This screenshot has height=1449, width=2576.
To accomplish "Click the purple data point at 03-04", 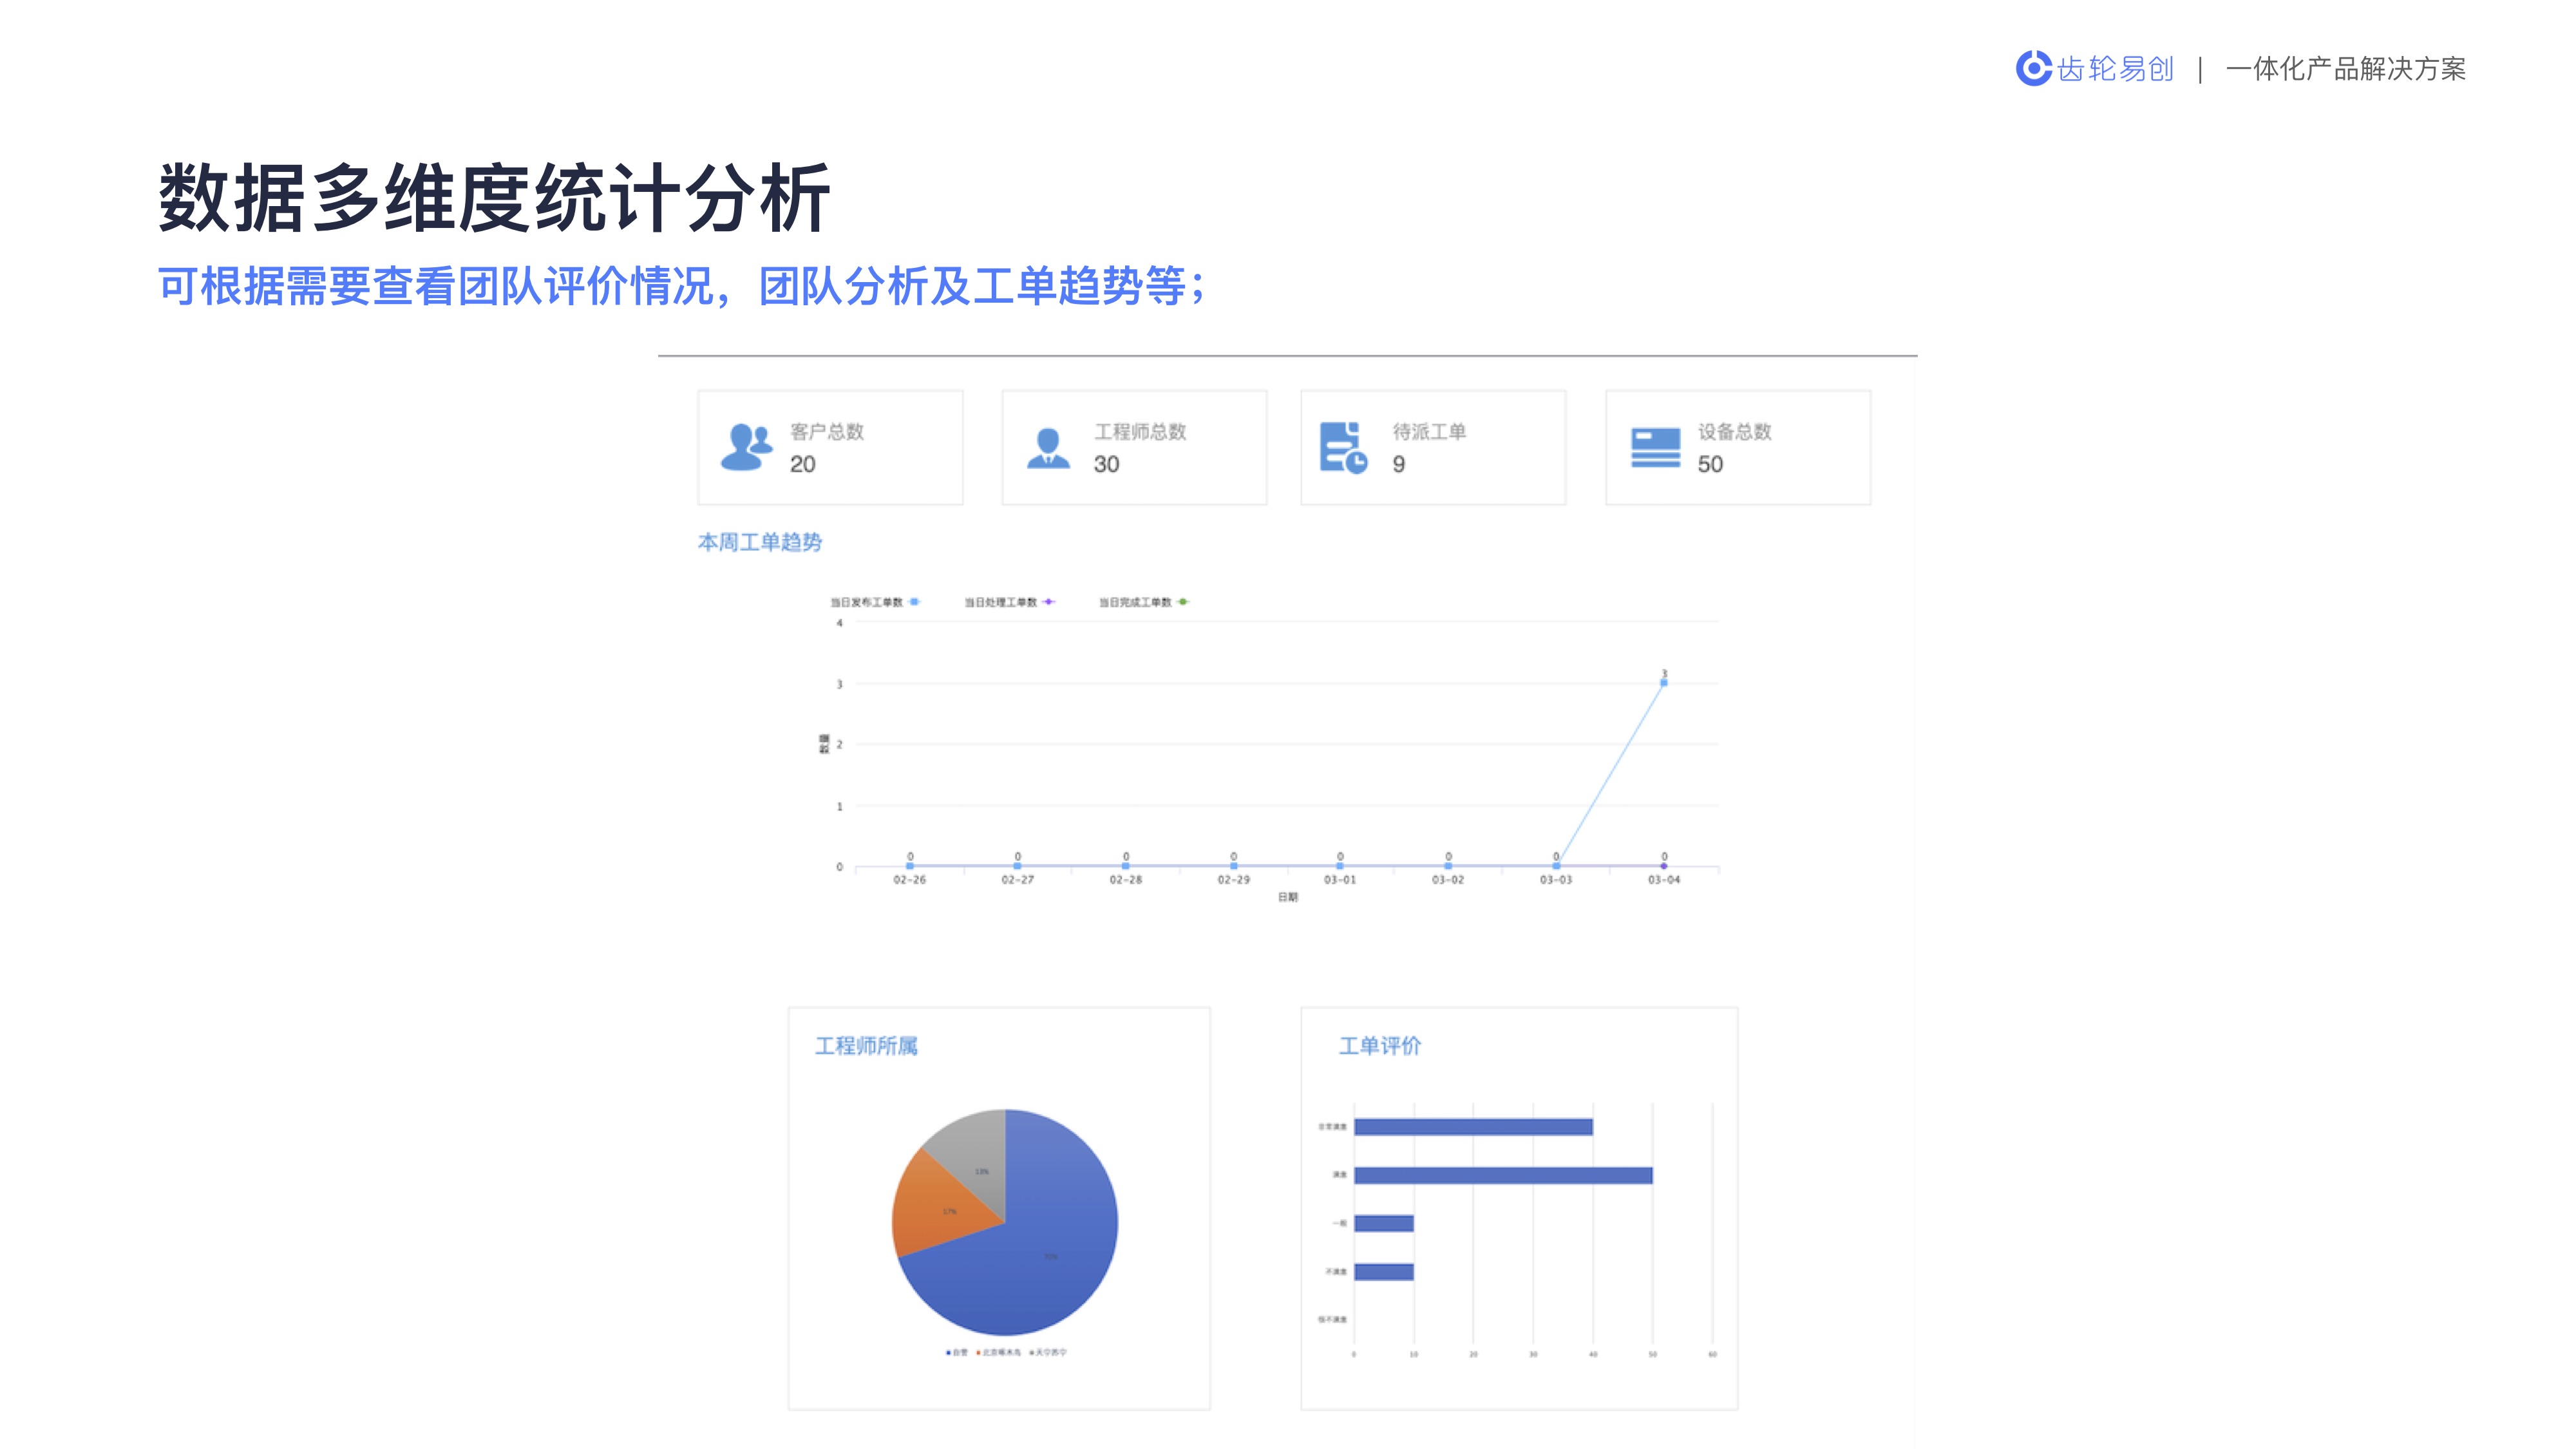I will [x=1664, y=866].
